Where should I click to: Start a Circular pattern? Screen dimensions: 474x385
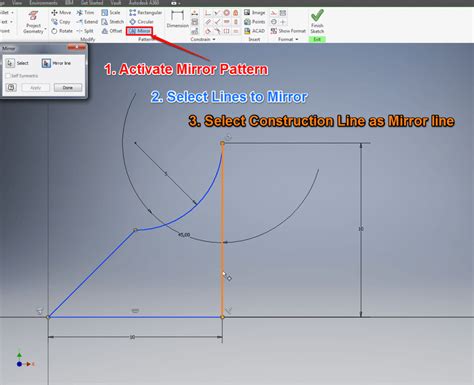pos(141,22)
